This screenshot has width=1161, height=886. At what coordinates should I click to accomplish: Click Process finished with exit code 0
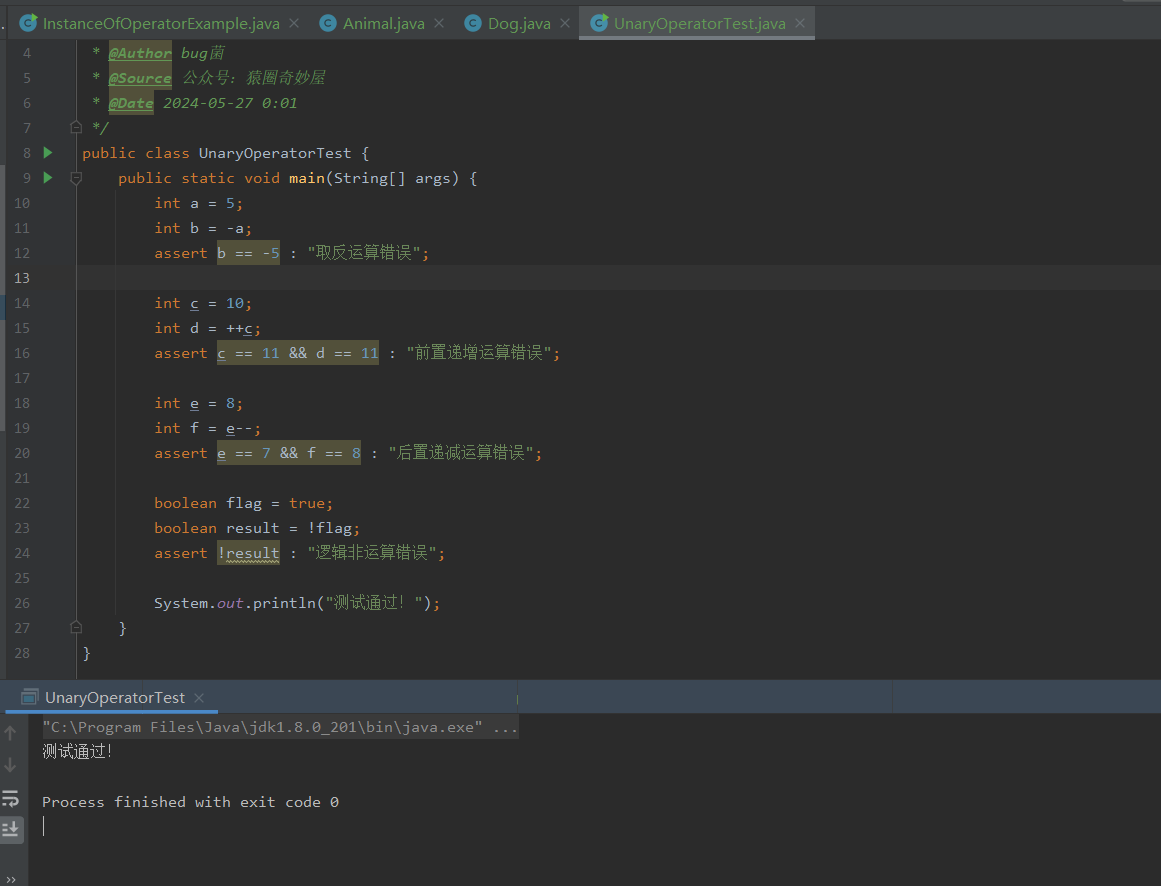click(190, 802)
